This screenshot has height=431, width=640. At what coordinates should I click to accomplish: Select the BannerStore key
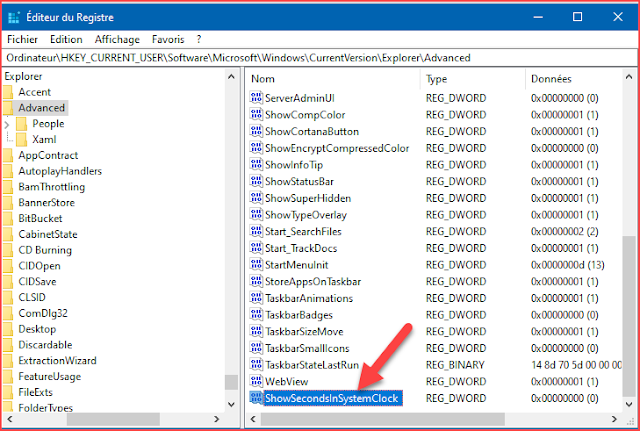click(x=47, y=203)
